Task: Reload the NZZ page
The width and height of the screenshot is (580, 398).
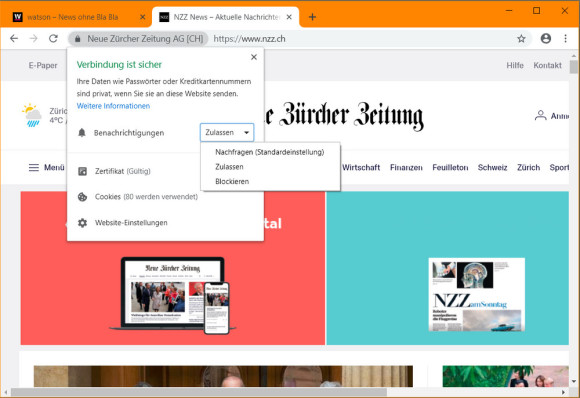Action: (53, 38)
